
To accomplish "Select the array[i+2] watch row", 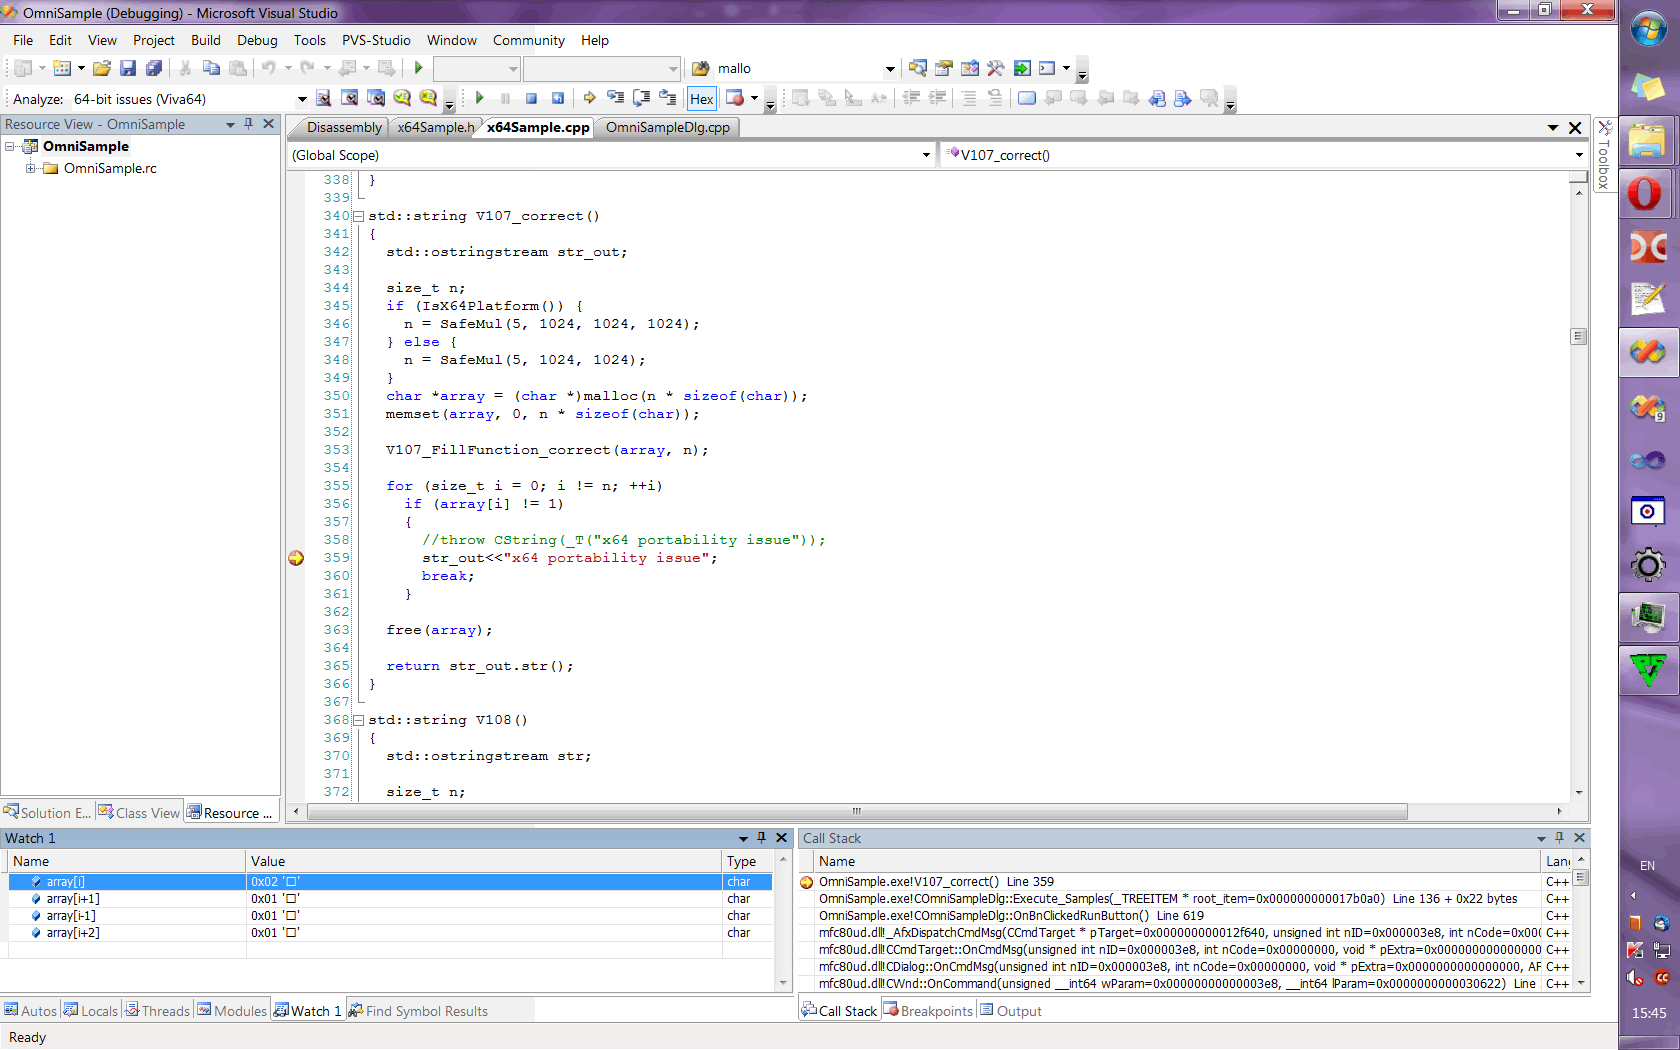I will (x=389, y=933).
